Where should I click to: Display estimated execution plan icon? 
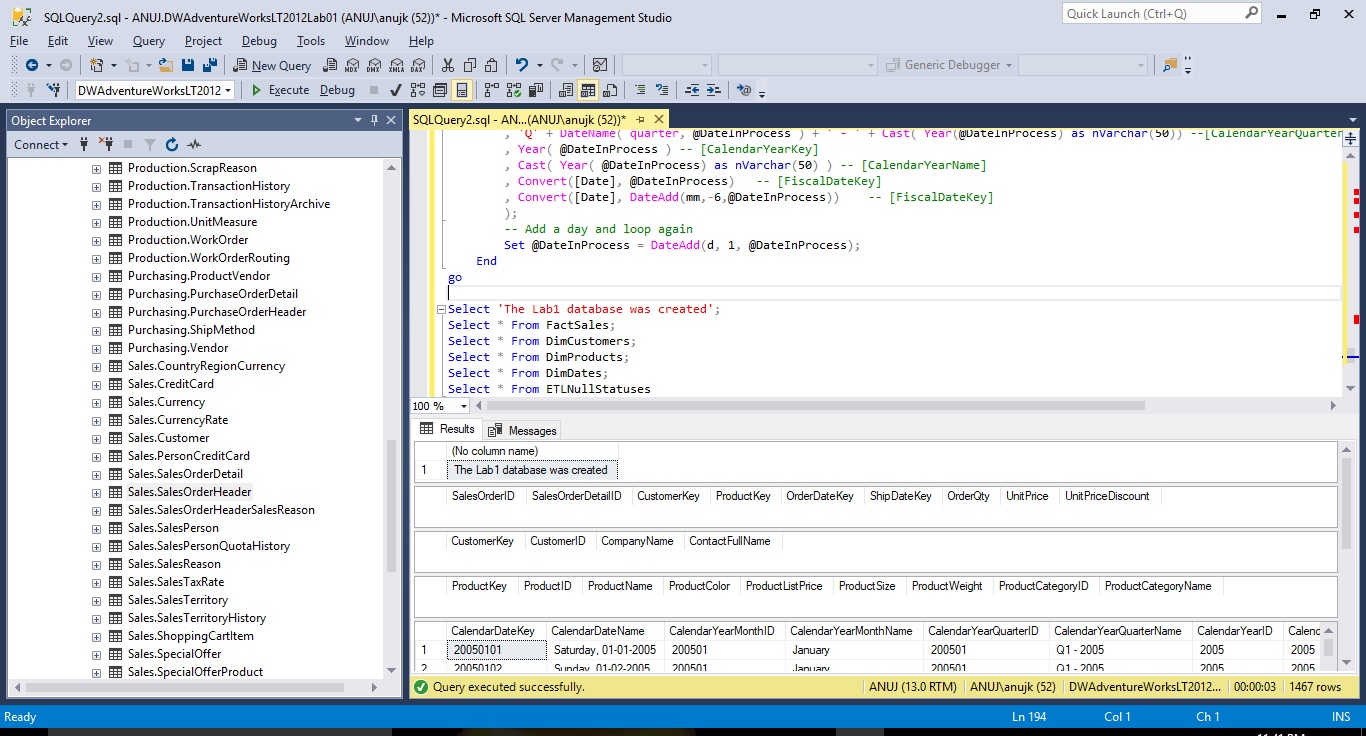click(x=418, y=90)
